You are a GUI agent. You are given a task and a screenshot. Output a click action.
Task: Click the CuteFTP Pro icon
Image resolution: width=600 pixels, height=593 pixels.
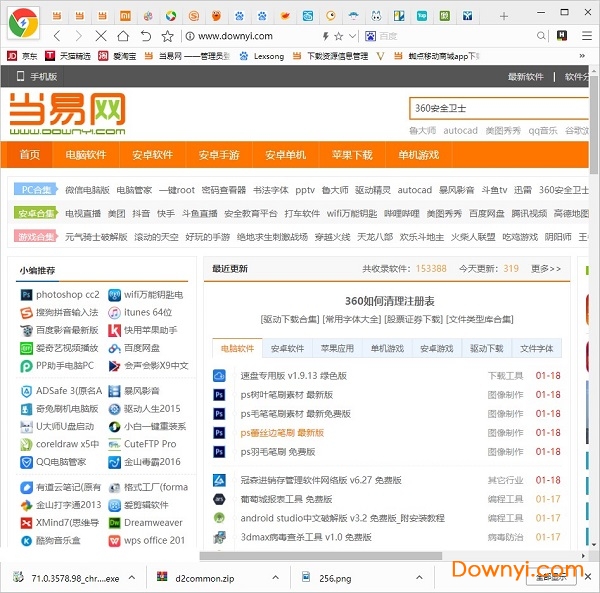click(113, 444)
